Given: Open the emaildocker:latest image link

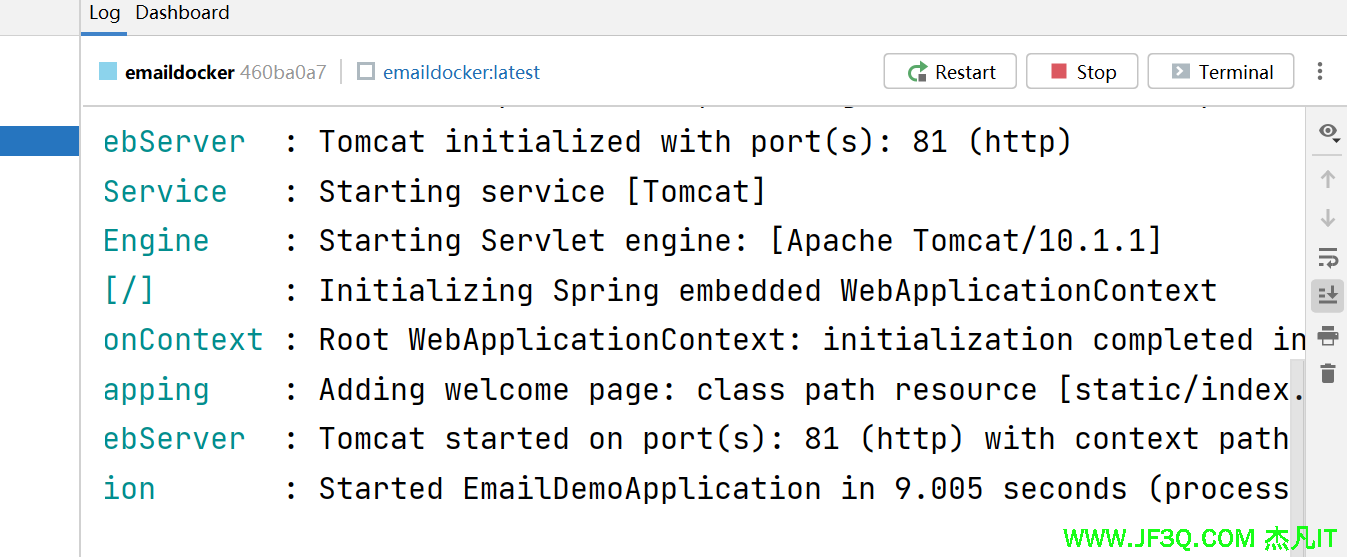Looking at the screenshot, I should 461,72.
